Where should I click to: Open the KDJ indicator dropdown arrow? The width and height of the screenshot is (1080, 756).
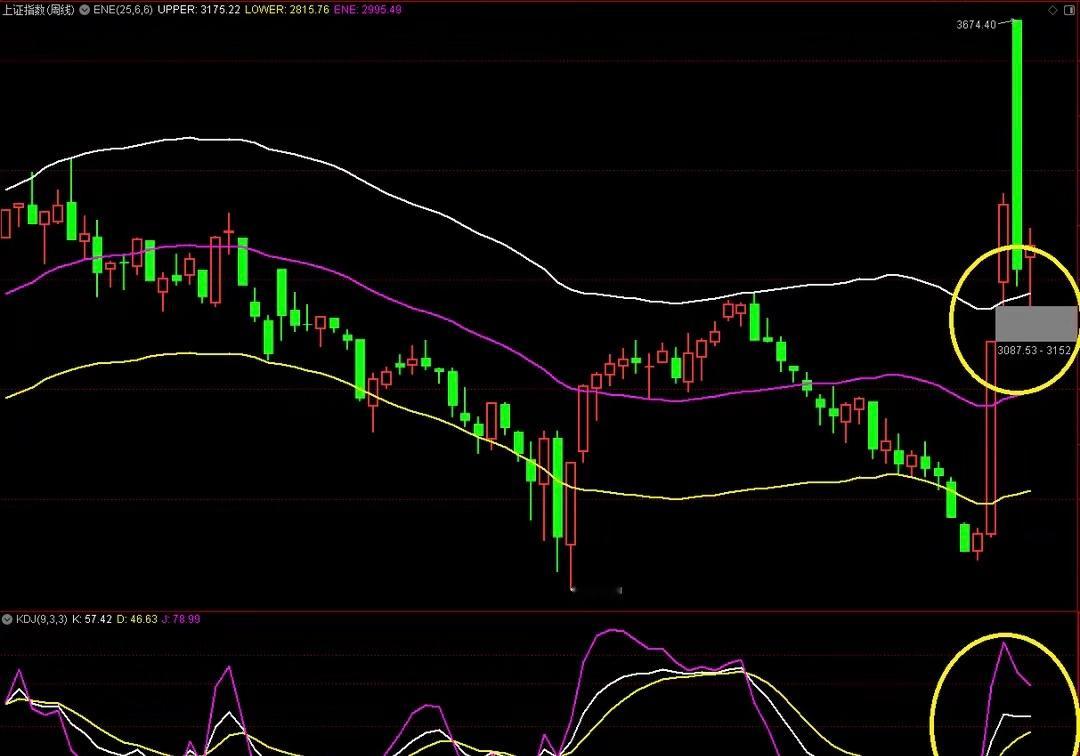8,619
